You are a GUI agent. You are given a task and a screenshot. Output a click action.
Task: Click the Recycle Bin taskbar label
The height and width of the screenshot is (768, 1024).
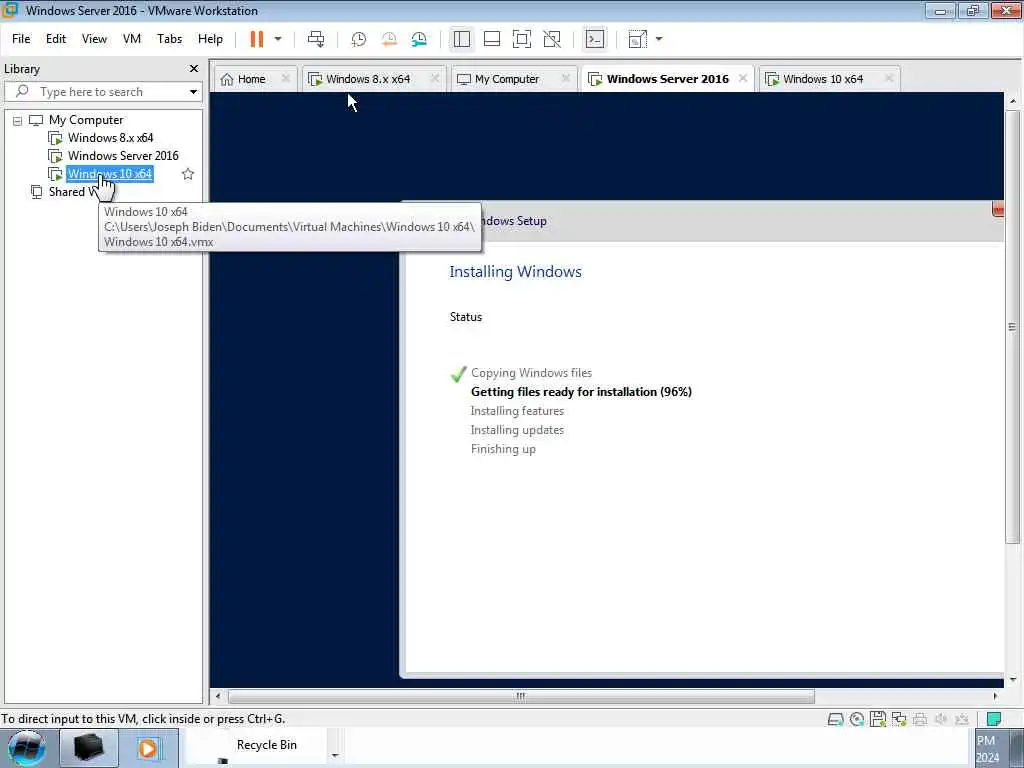point(266,745)
